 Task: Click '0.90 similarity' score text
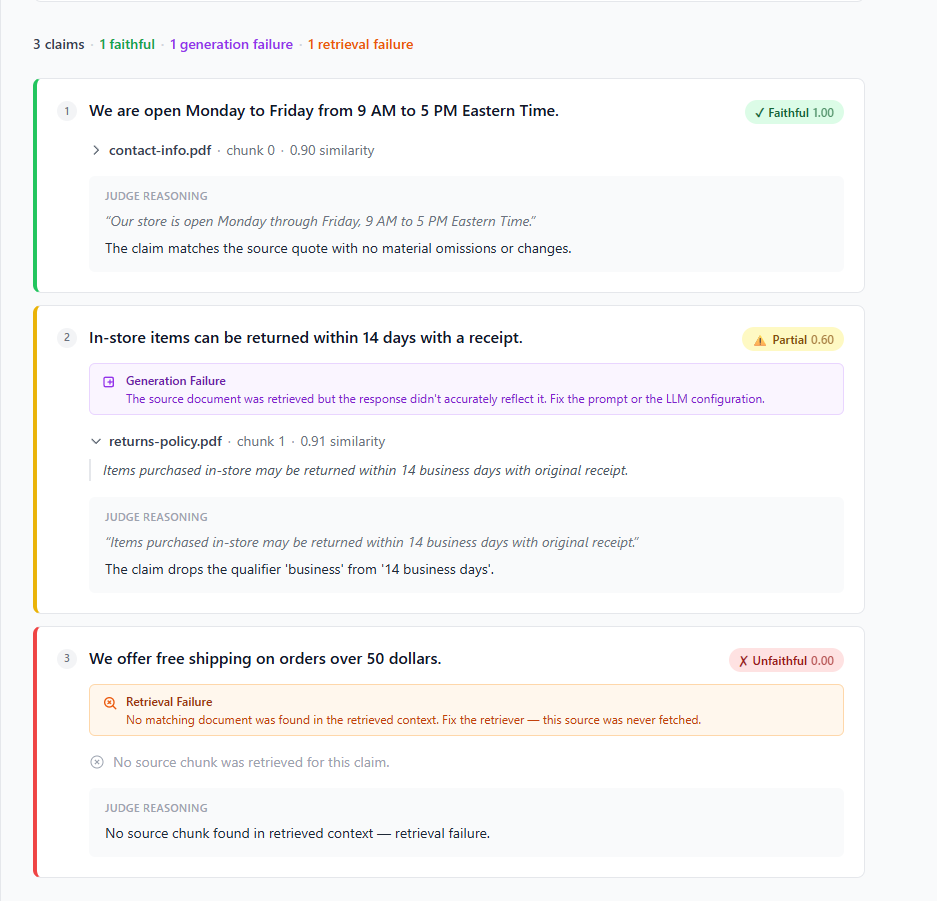(x=332, y=151)
